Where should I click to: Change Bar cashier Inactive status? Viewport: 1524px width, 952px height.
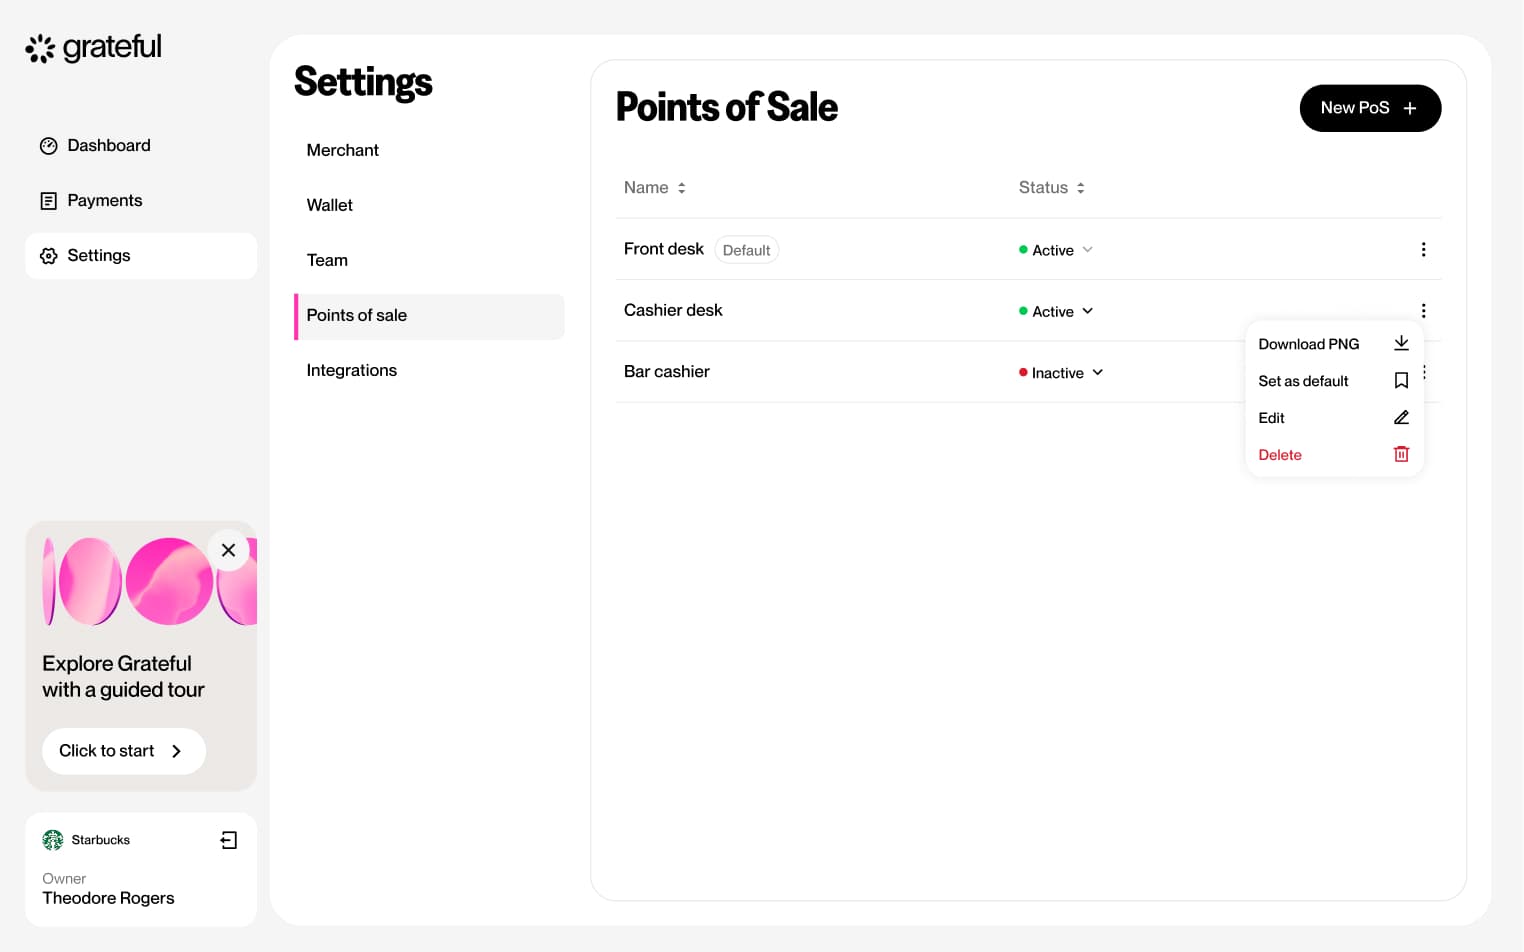(1061, 373)
